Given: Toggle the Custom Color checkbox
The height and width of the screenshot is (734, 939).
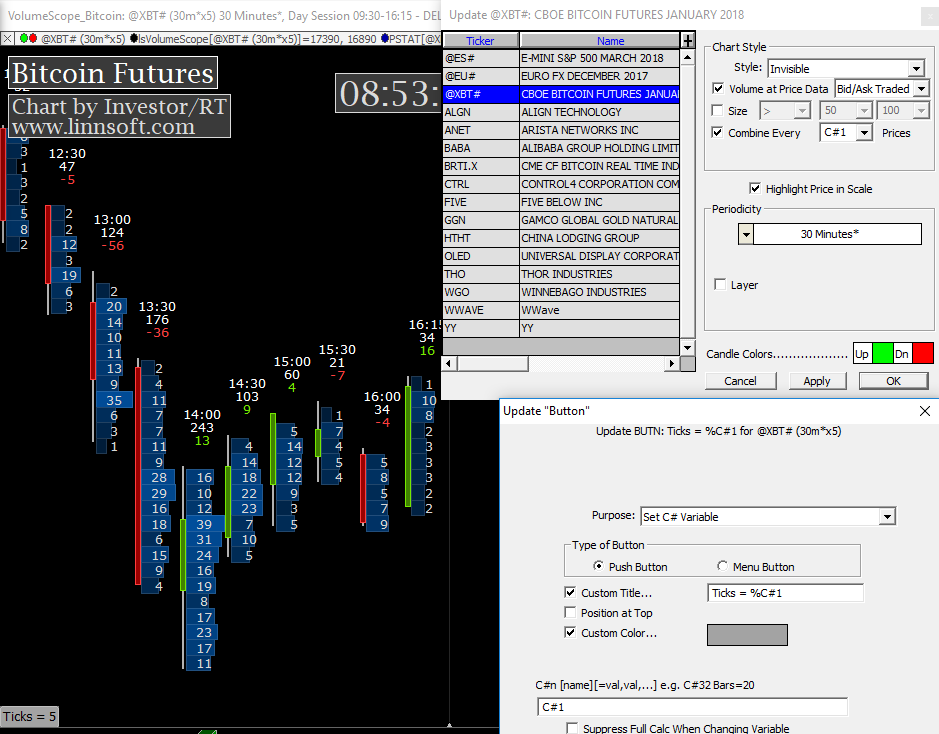Looking at the screenshot, I should [x=570, y=632].
